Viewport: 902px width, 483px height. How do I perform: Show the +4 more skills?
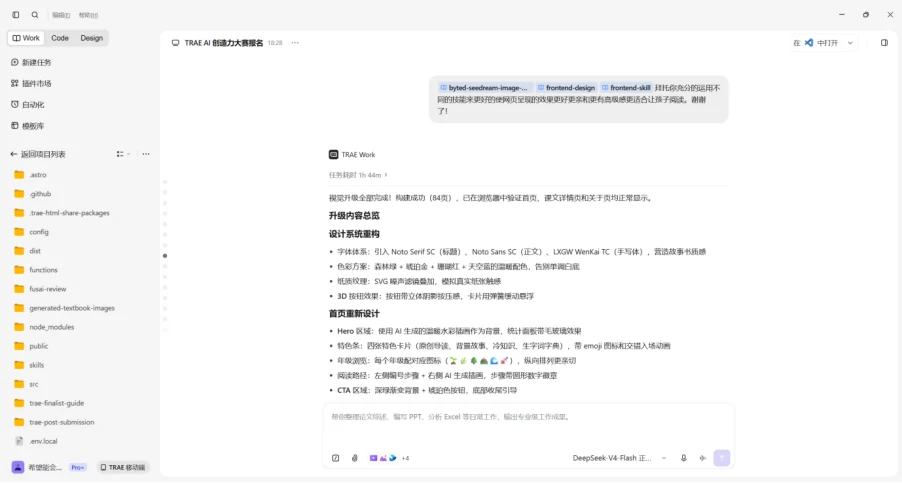[x=405, y=458]
